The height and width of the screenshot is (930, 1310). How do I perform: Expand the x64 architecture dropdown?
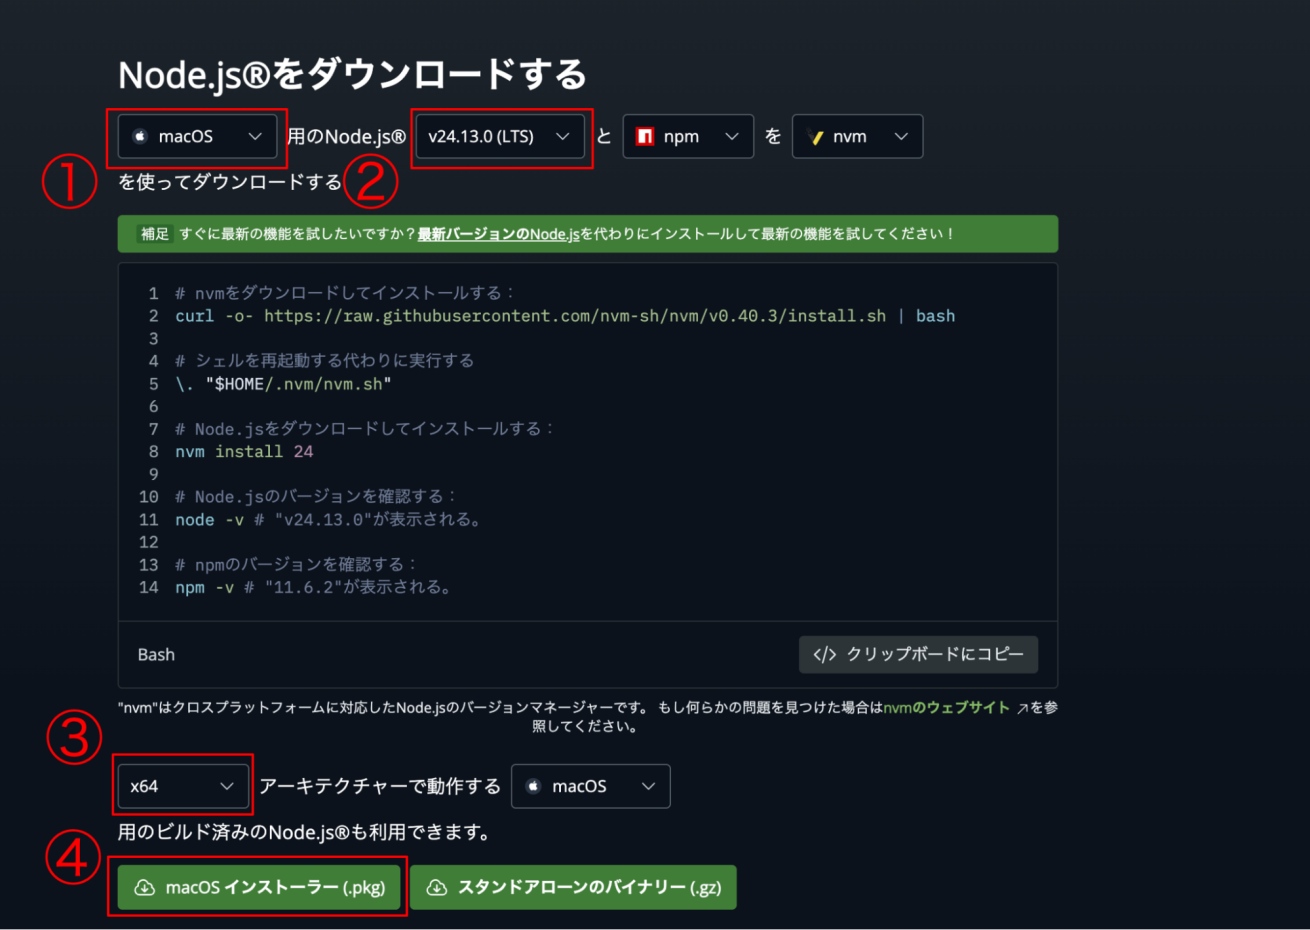click(181, 787)
